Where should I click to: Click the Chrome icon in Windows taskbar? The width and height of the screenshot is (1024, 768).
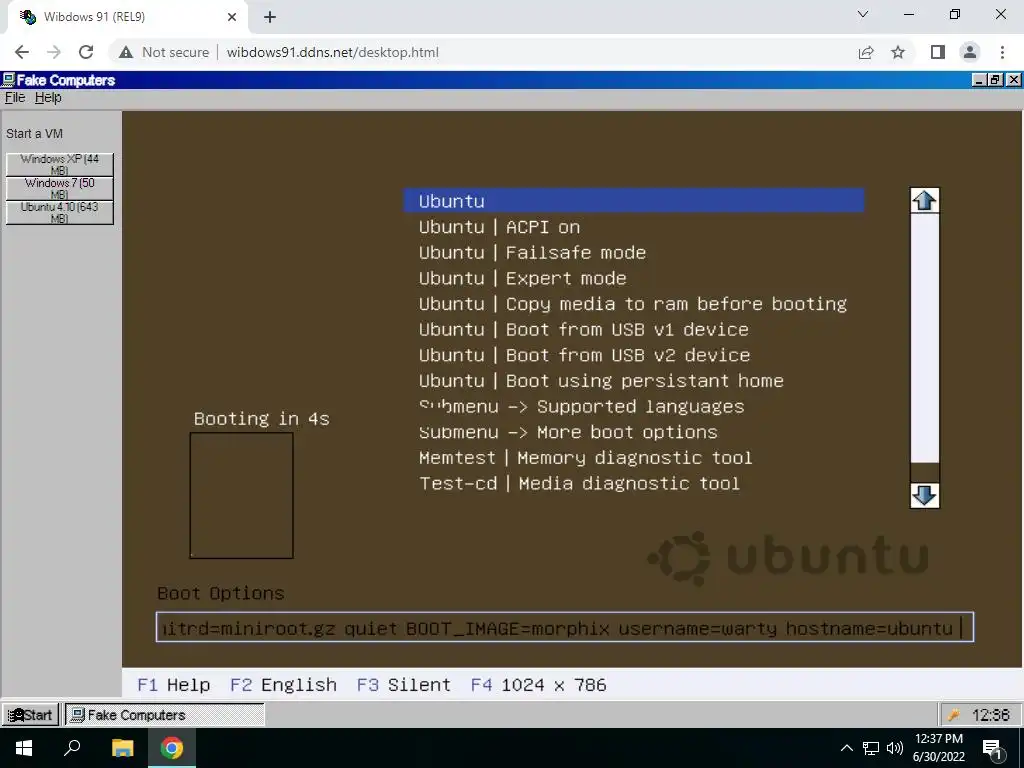172,748
